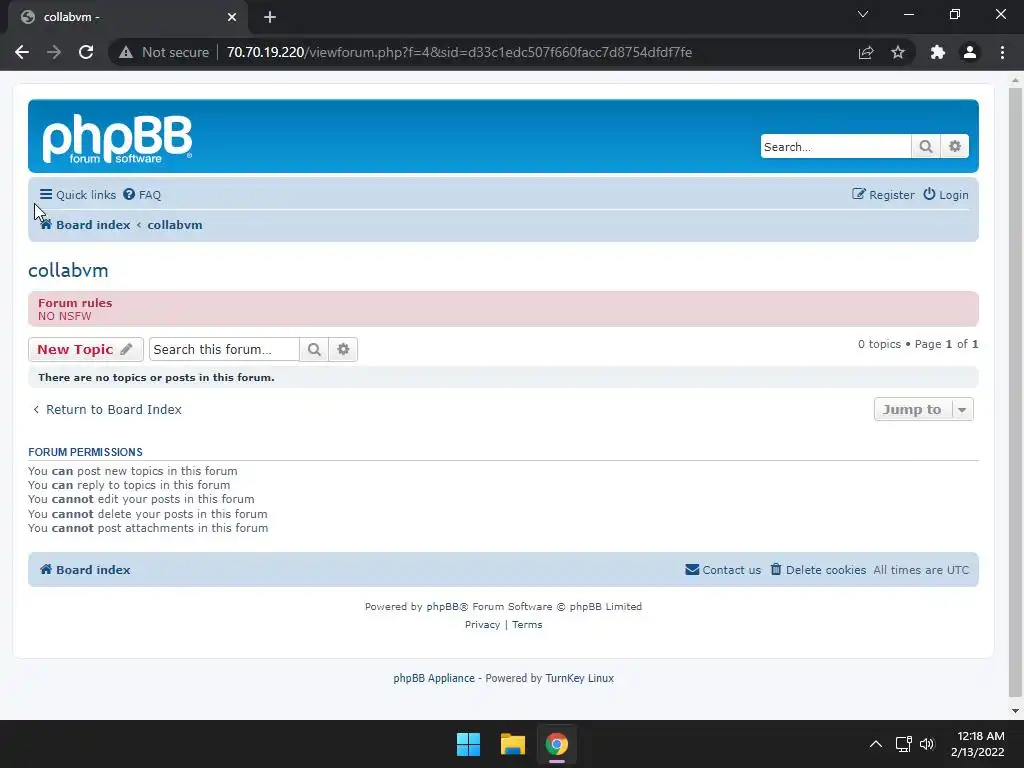1024x768 pixels.
Task: Focus the Search this forum field
Action: pyautogui.click(x=224, y=349)
